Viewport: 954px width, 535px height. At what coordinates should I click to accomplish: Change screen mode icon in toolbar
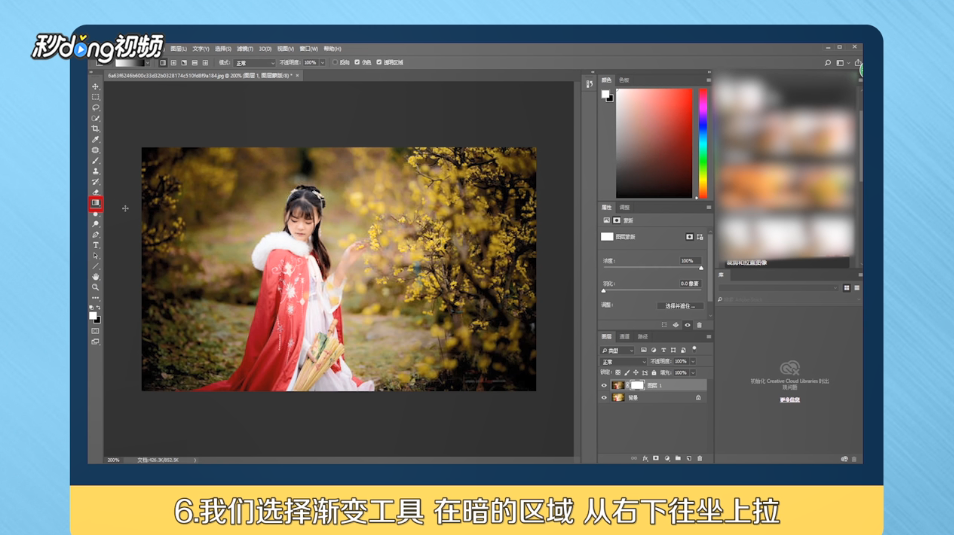[x=96, y=342]
